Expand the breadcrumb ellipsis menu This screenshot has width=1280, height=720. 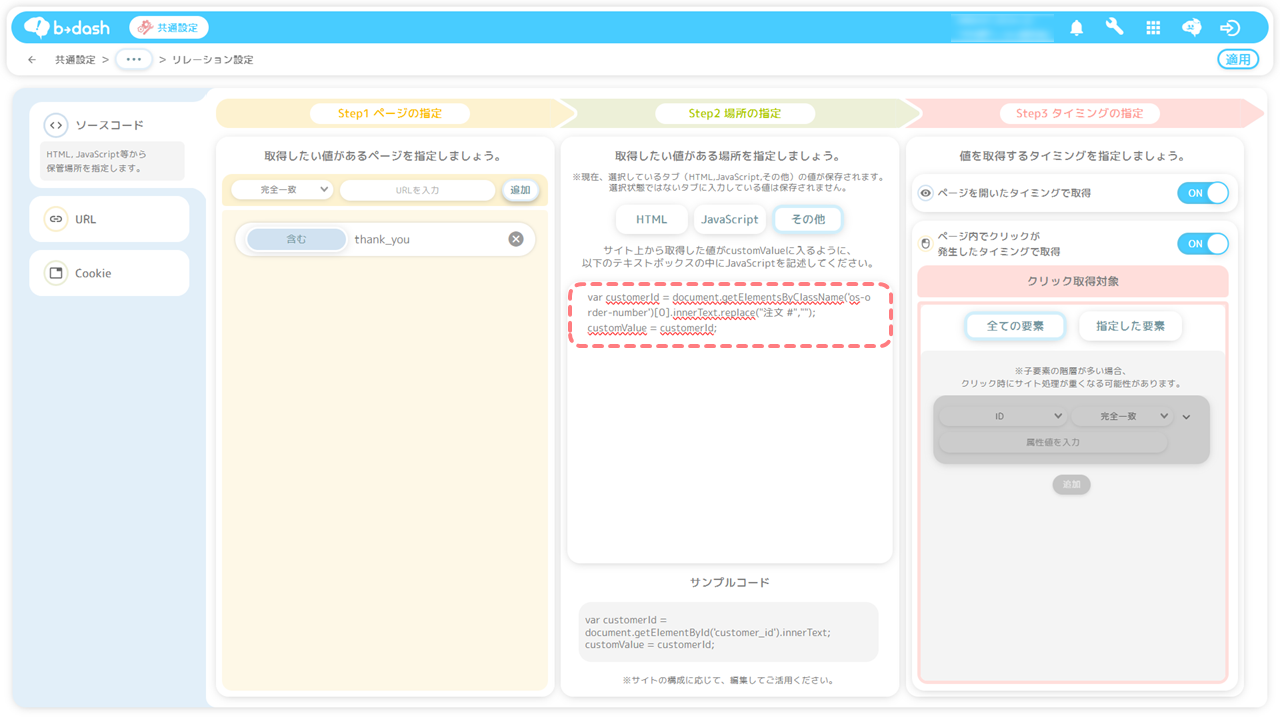pyautogui.click(x=134, y=60)
